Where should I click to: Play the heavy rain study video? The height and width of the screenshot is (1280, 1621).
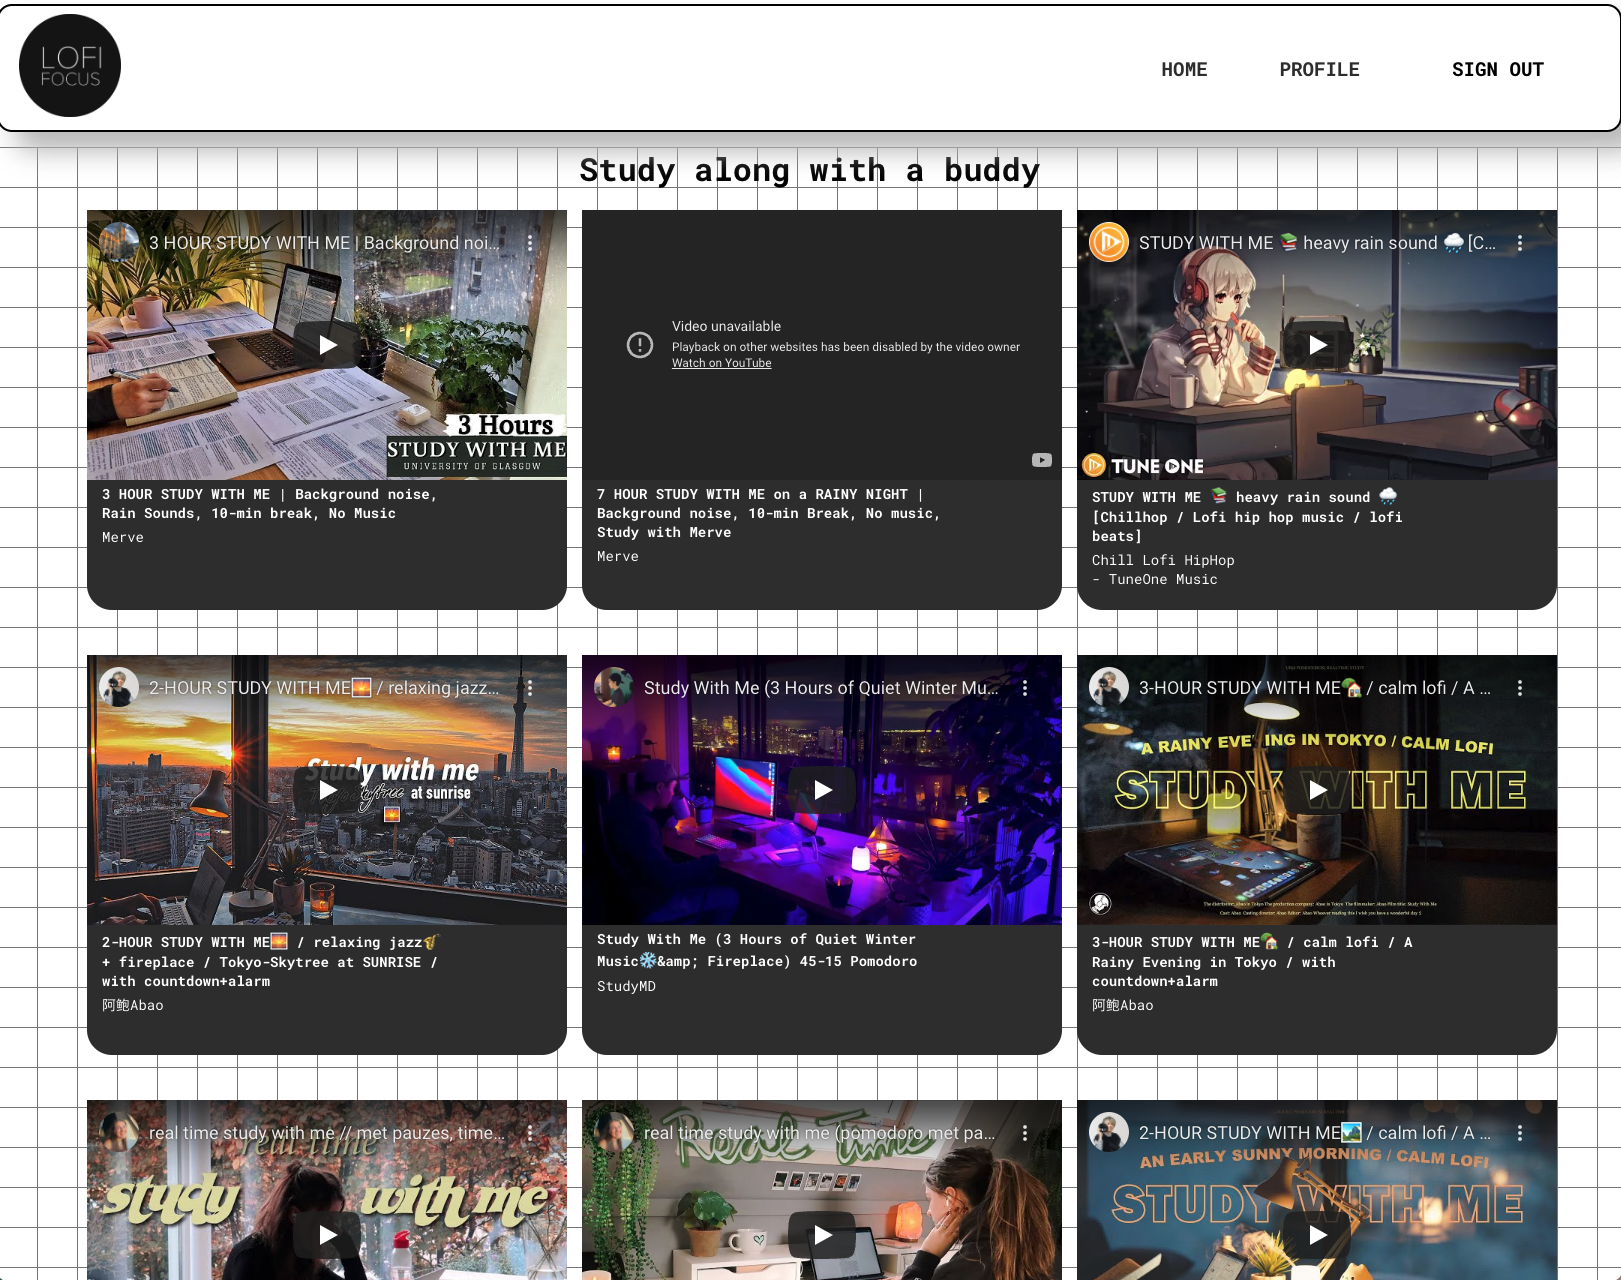[x=1317, y=345]
